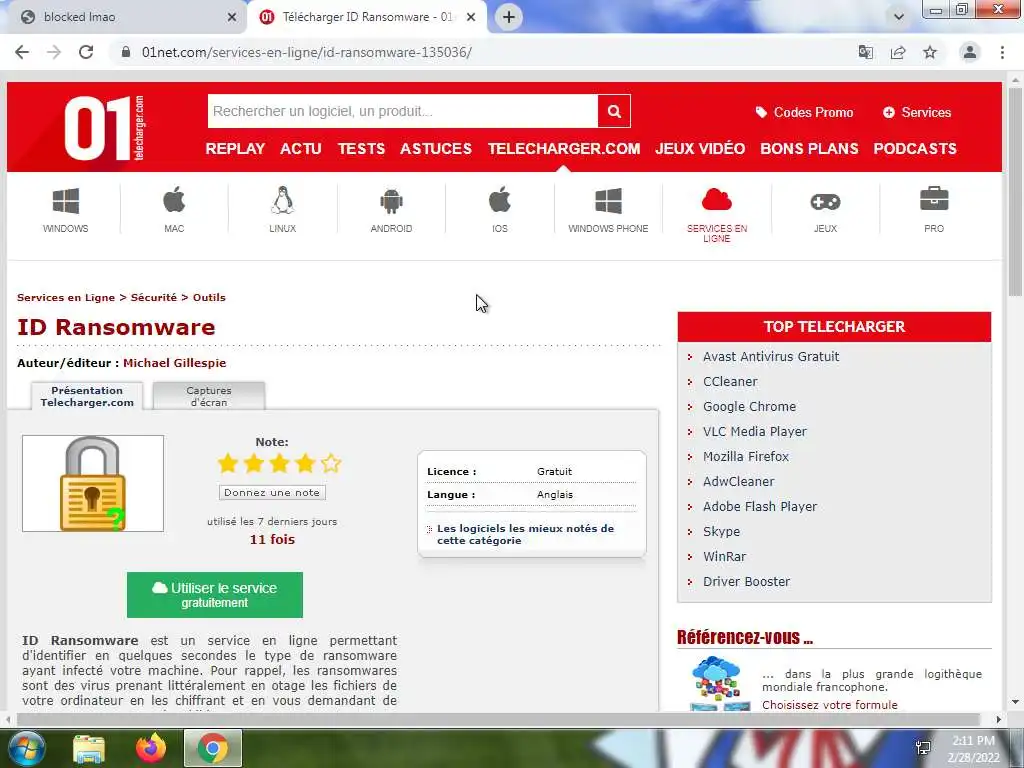
Task: Rate with the fifth empty star
Action: [x=331, y=463]
